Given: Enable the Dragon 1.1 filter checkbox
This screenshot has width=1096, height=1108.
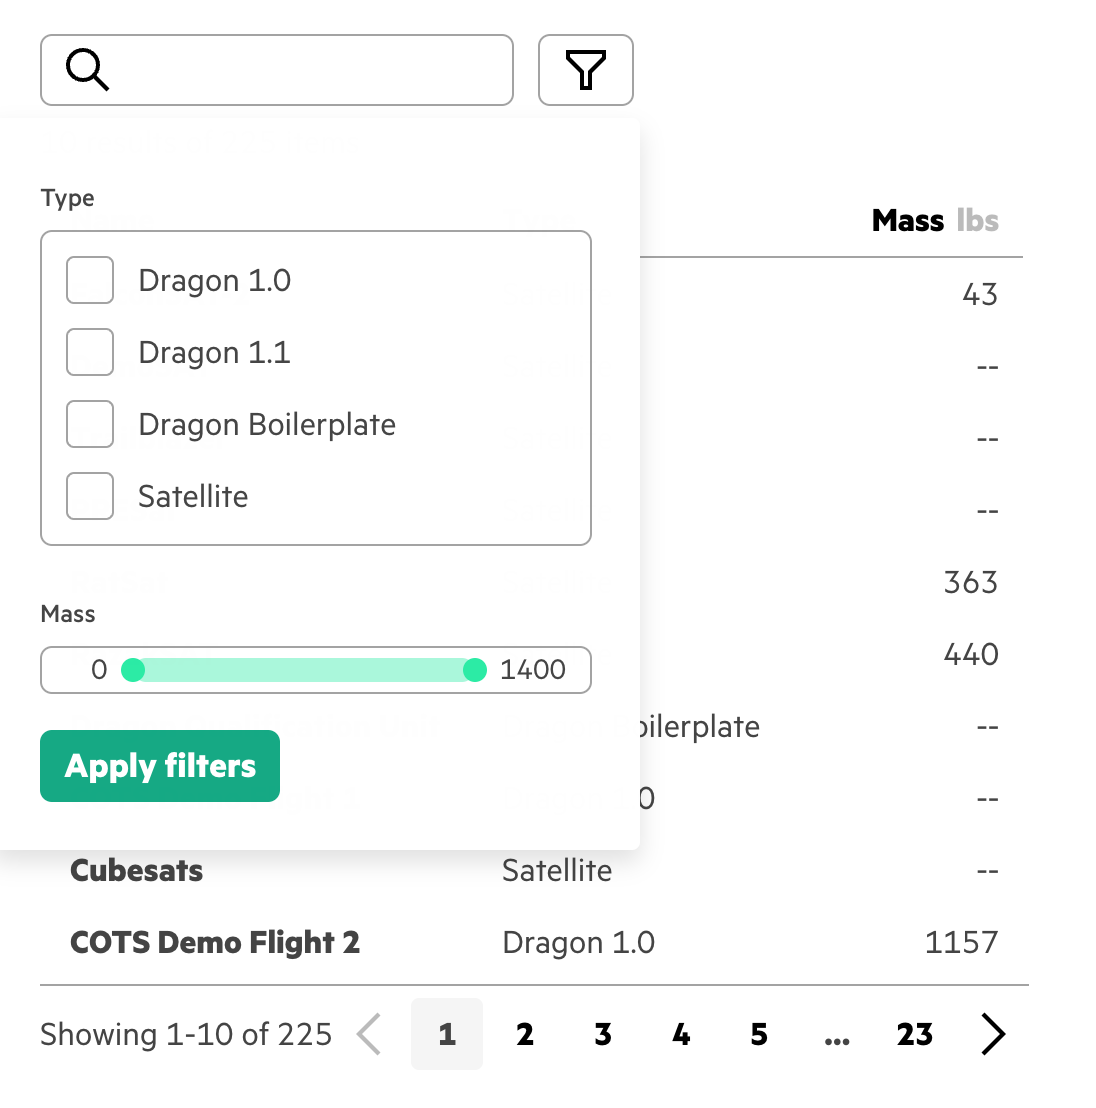Looking at the screenshot, I should 90,352.
